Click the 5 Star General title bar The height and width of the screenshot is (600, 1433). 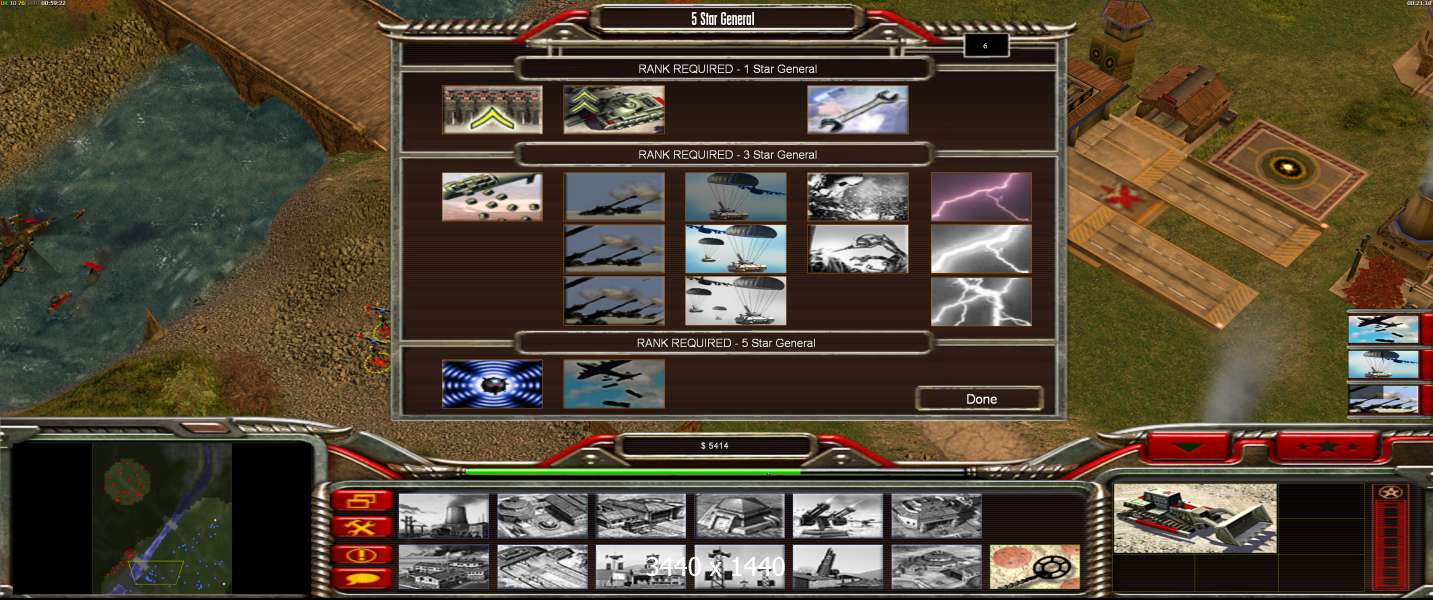click(x=728, y=18)
